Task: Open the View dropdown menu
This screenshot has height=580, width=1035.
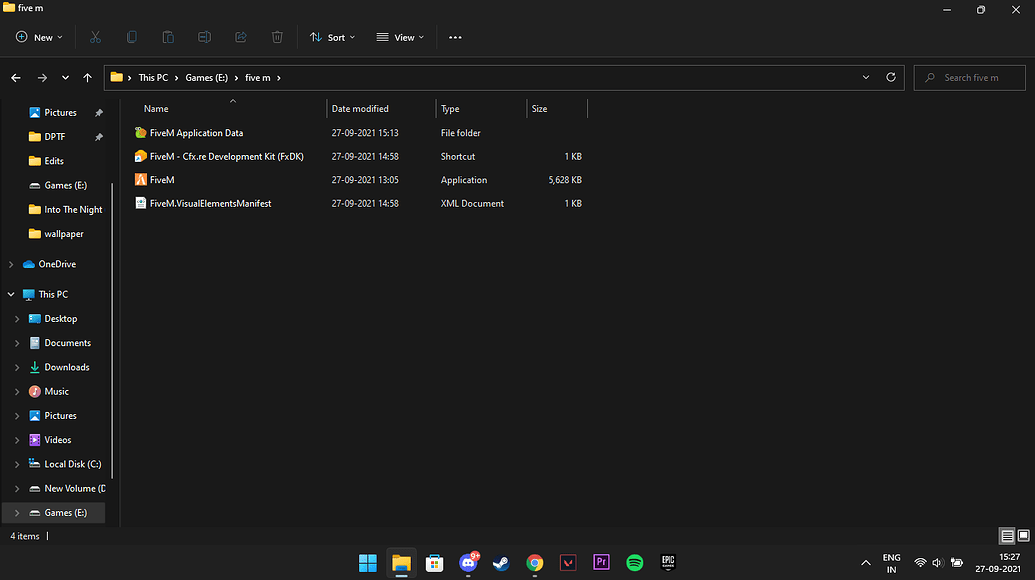Action: click(x=399, y=37)
